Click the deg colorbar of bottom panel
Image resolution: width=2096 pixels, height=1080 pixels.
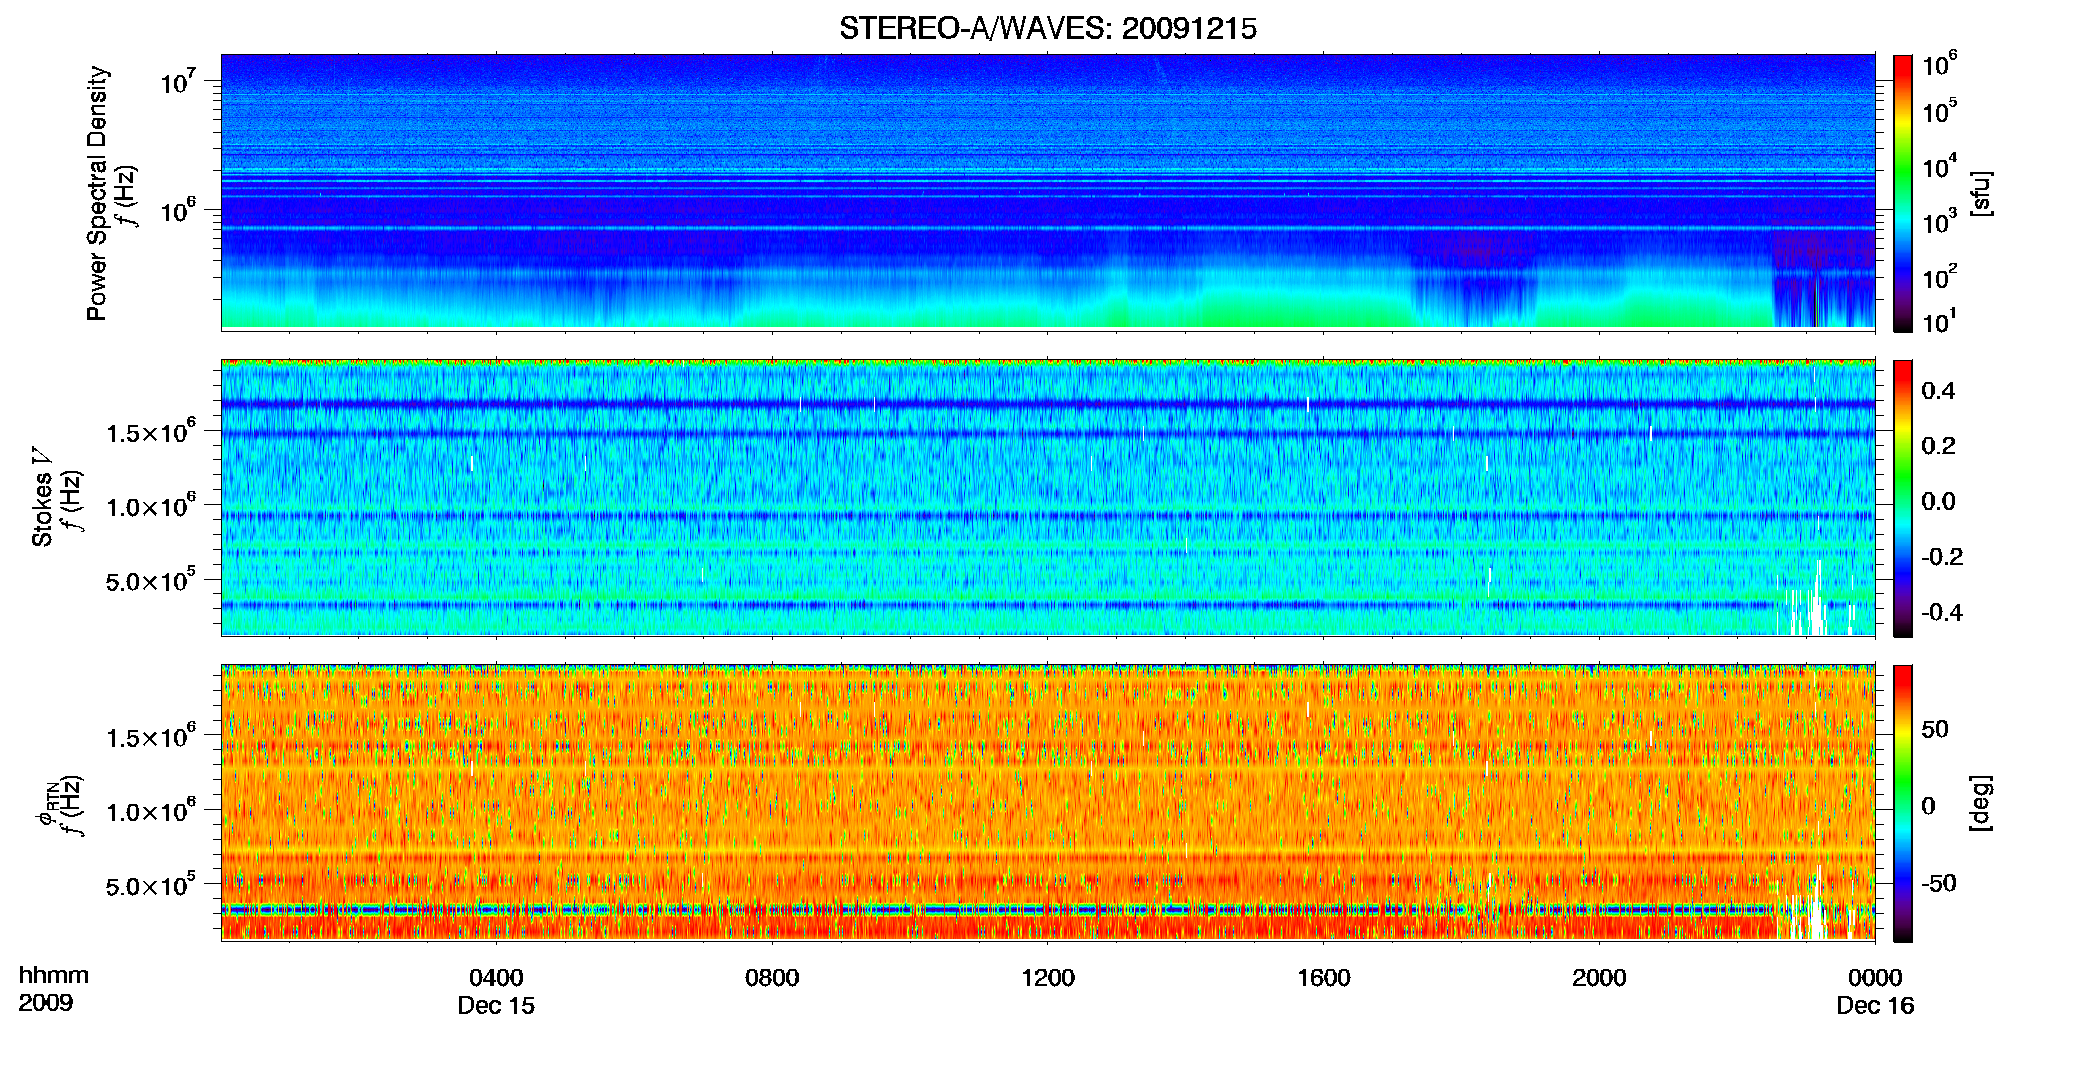pos(1903,803)
